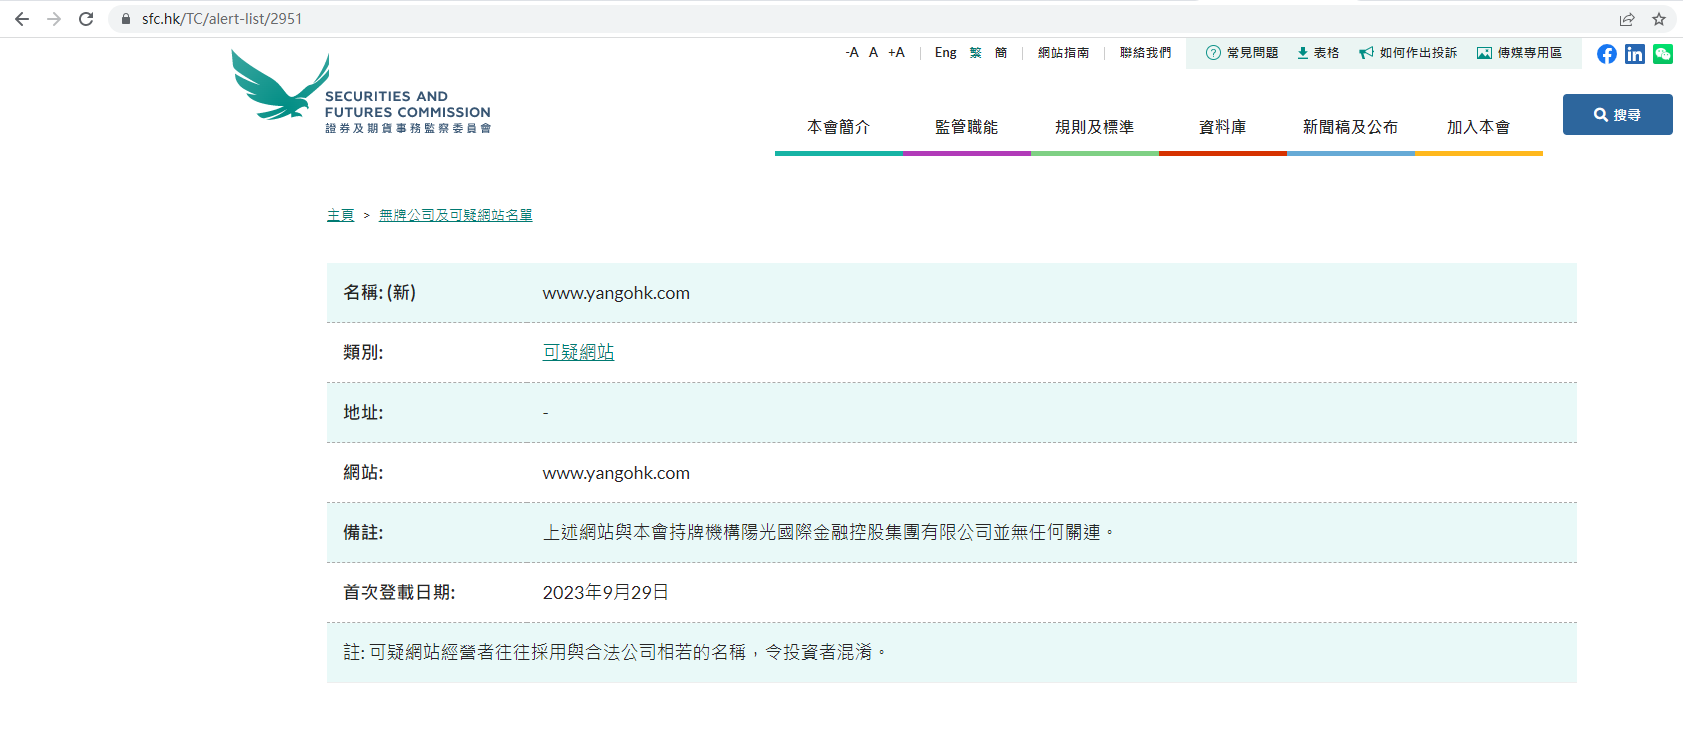Bookmark this page with the star icon
Screen dimensions: 1683x735
[1659, 19]
